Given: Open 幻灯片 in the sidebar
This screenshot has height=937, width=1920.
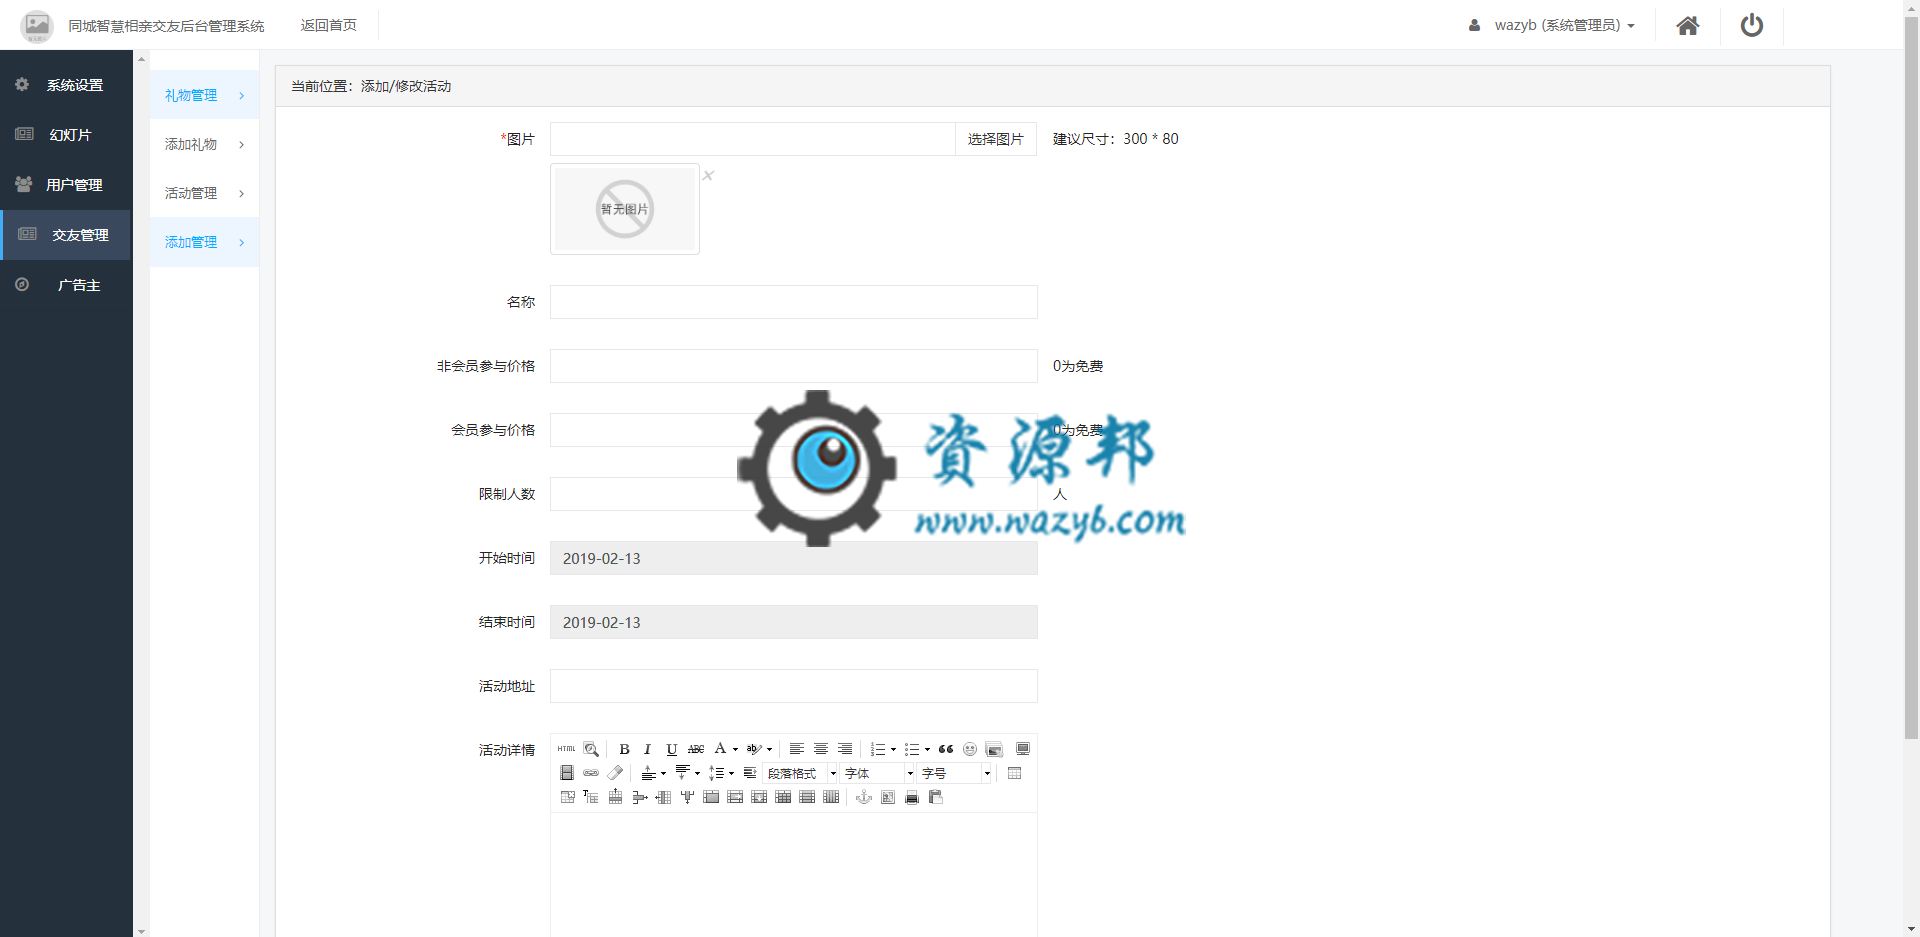Looking at the screenshot, I should point(66,135).
